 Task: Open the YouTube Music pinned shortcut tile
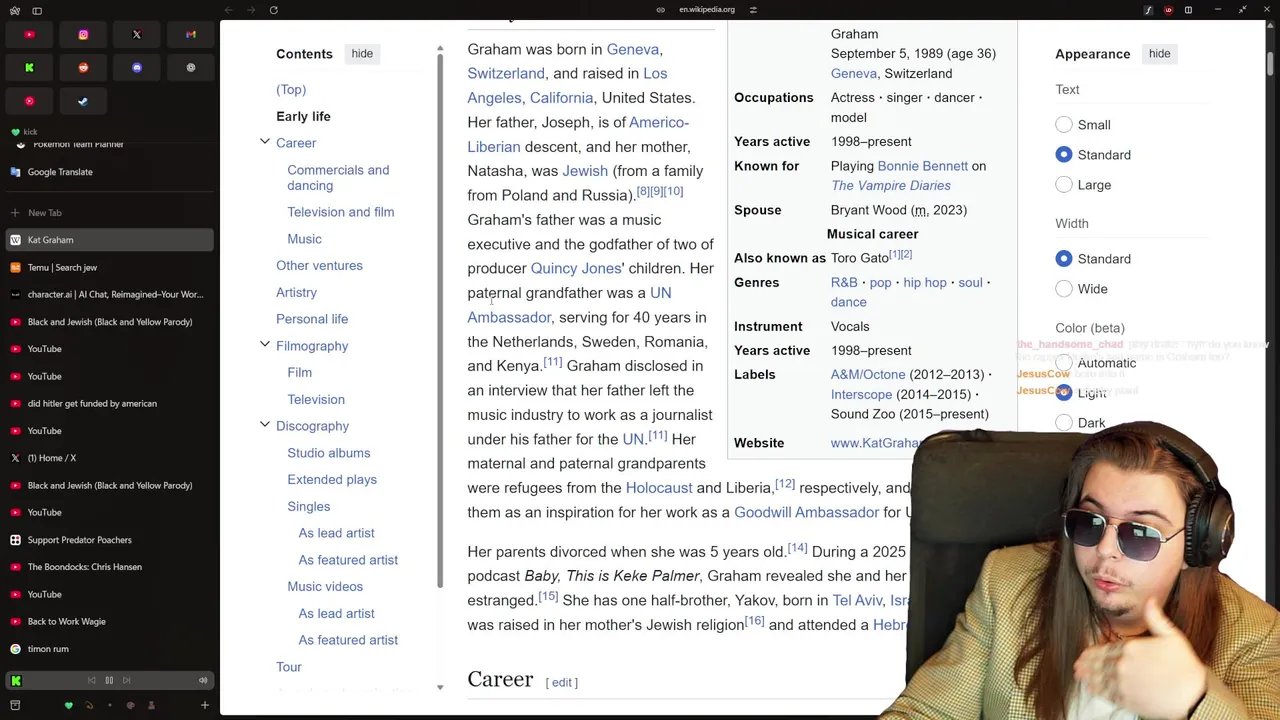[29, 101]
